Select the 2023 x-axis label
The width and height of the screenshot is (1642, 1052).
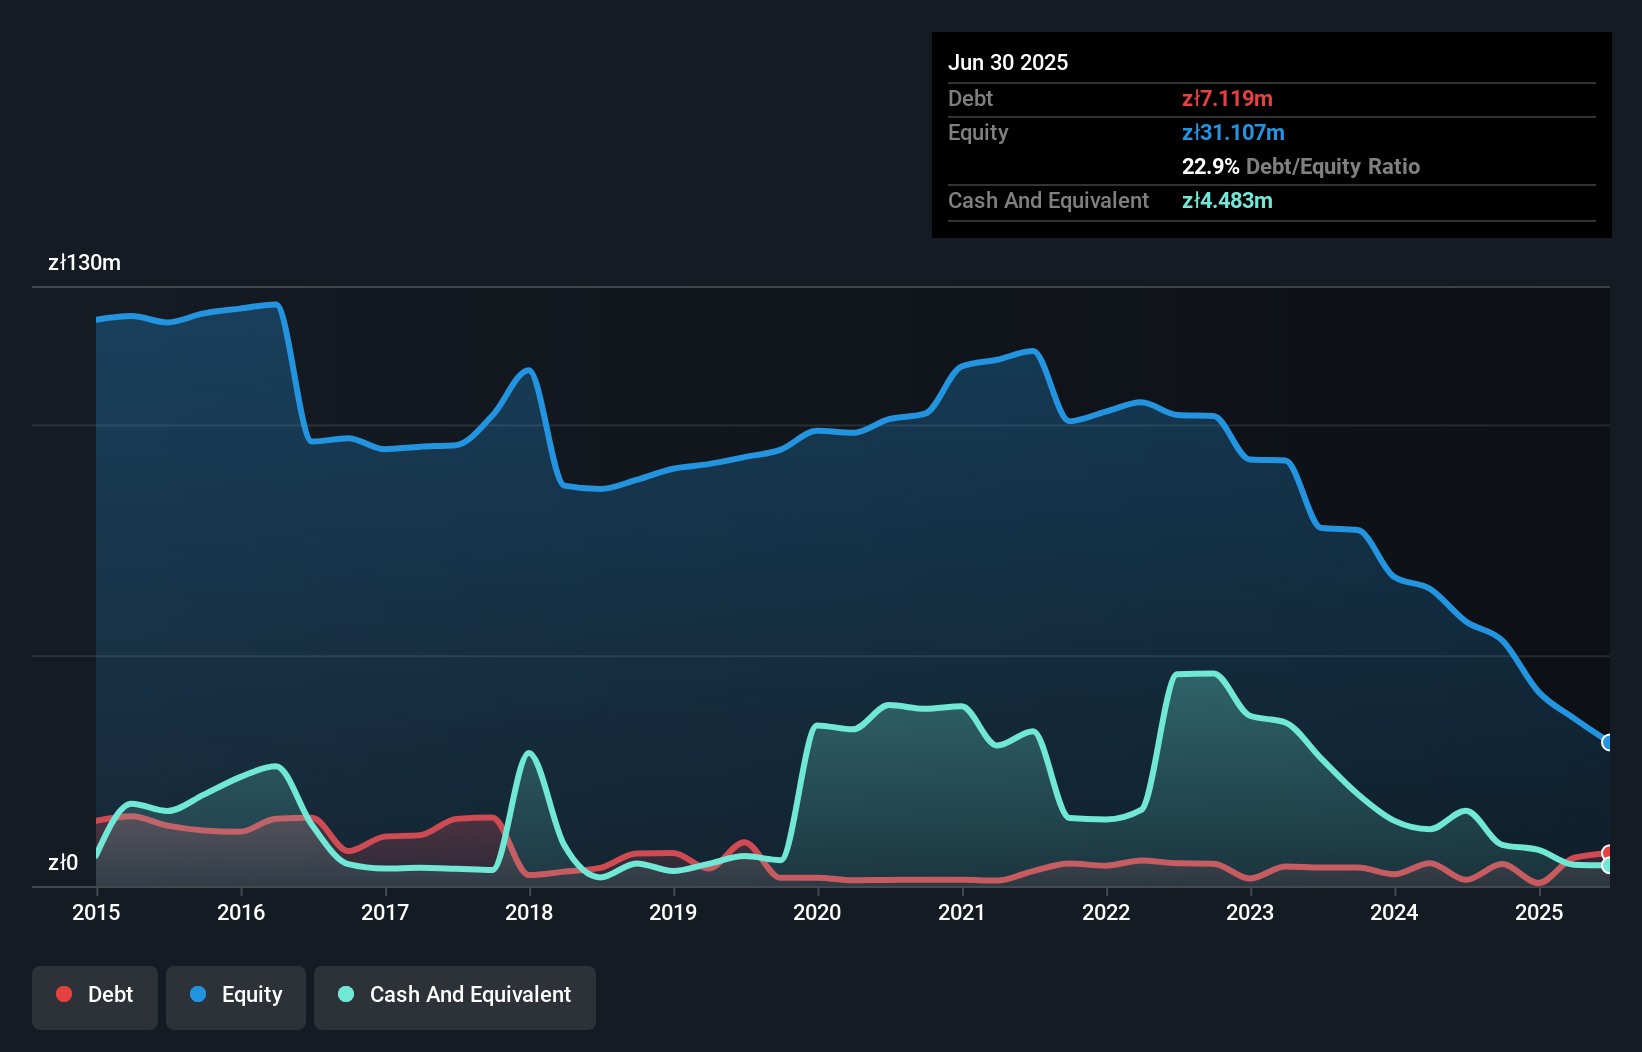coord(1250,912)
